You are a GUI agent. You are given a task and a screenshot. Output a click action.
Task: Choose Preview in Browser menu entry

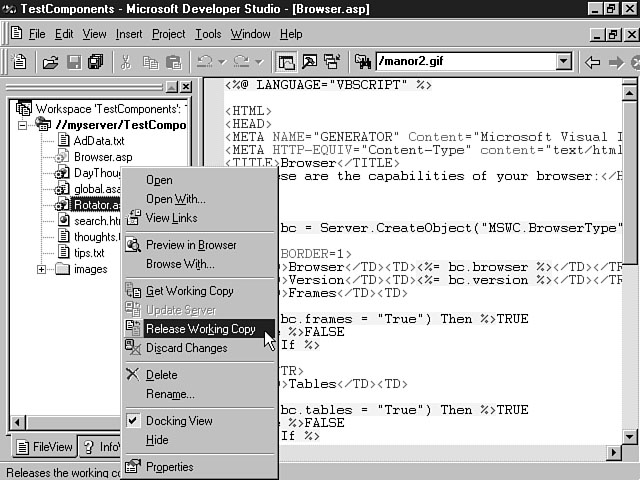[191, 245]
